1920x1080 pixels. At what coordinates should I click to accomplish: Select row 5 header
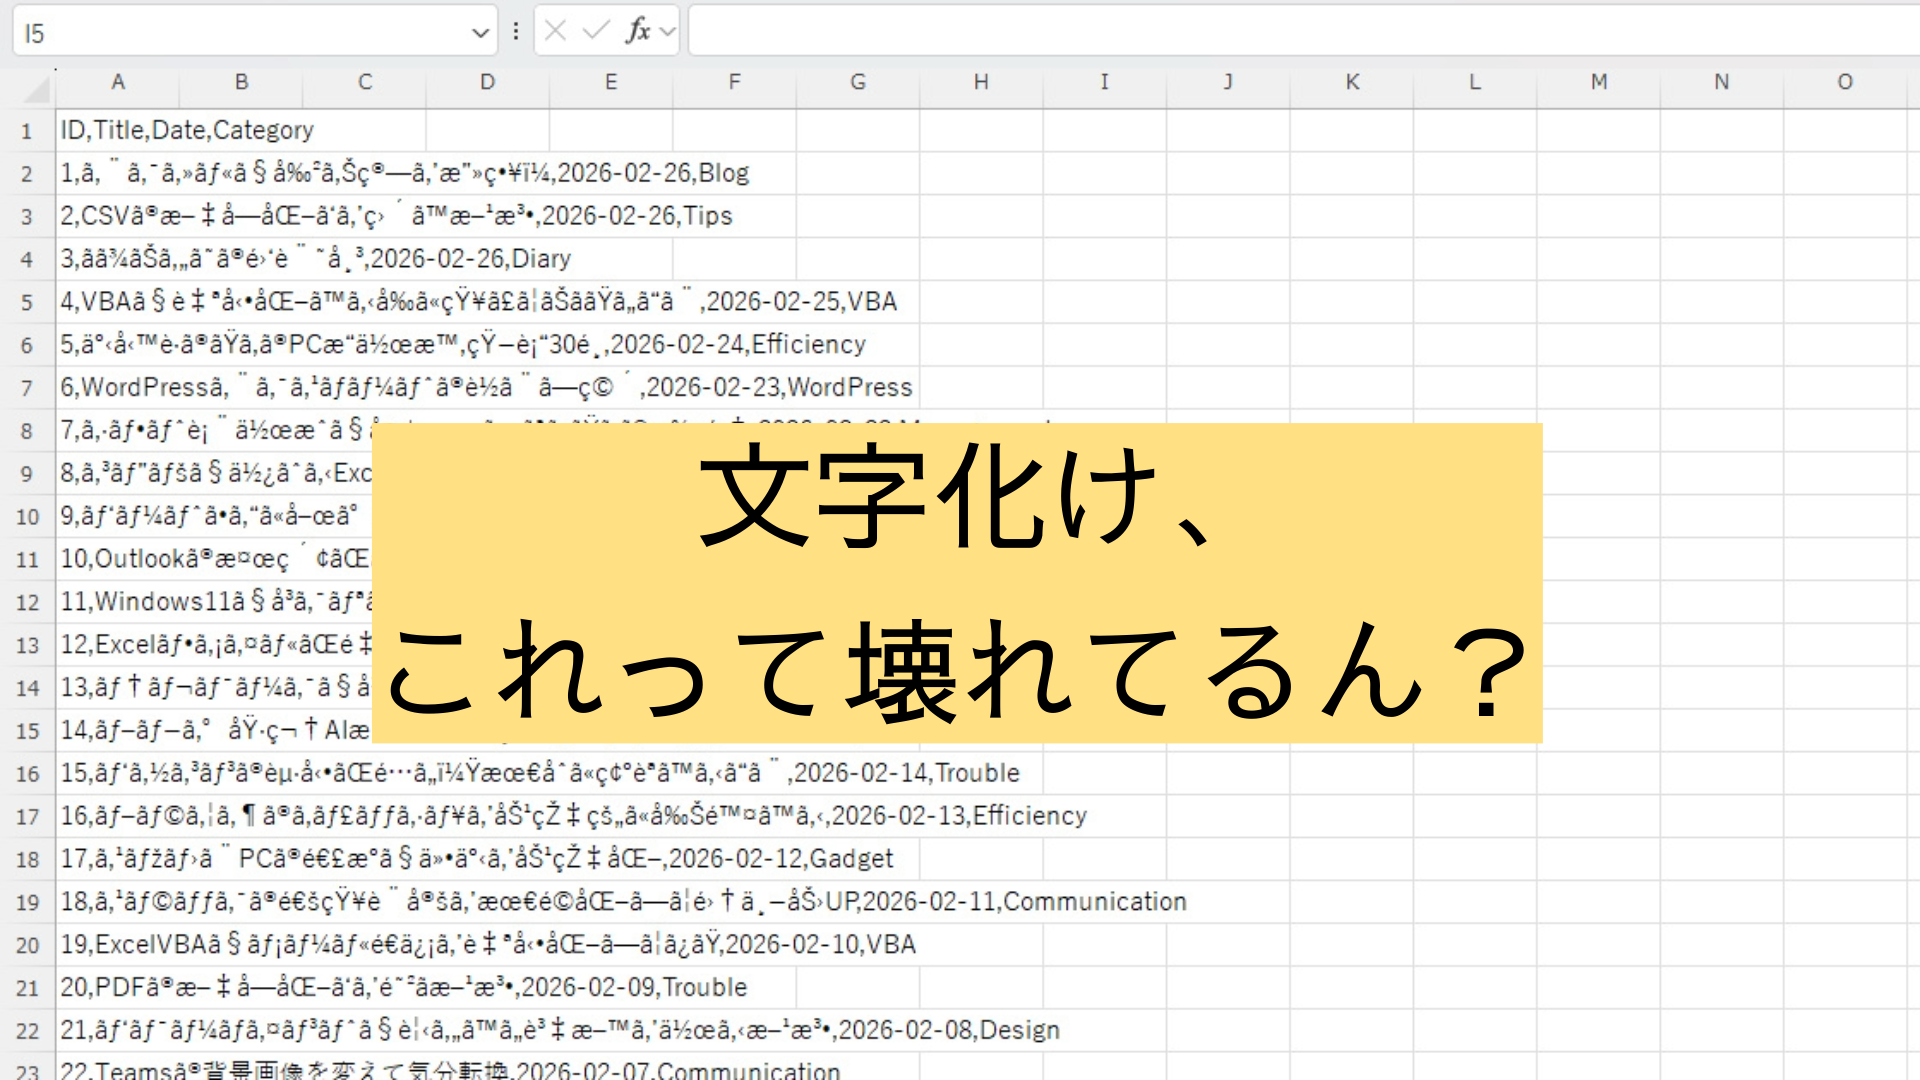coord(27,302)
